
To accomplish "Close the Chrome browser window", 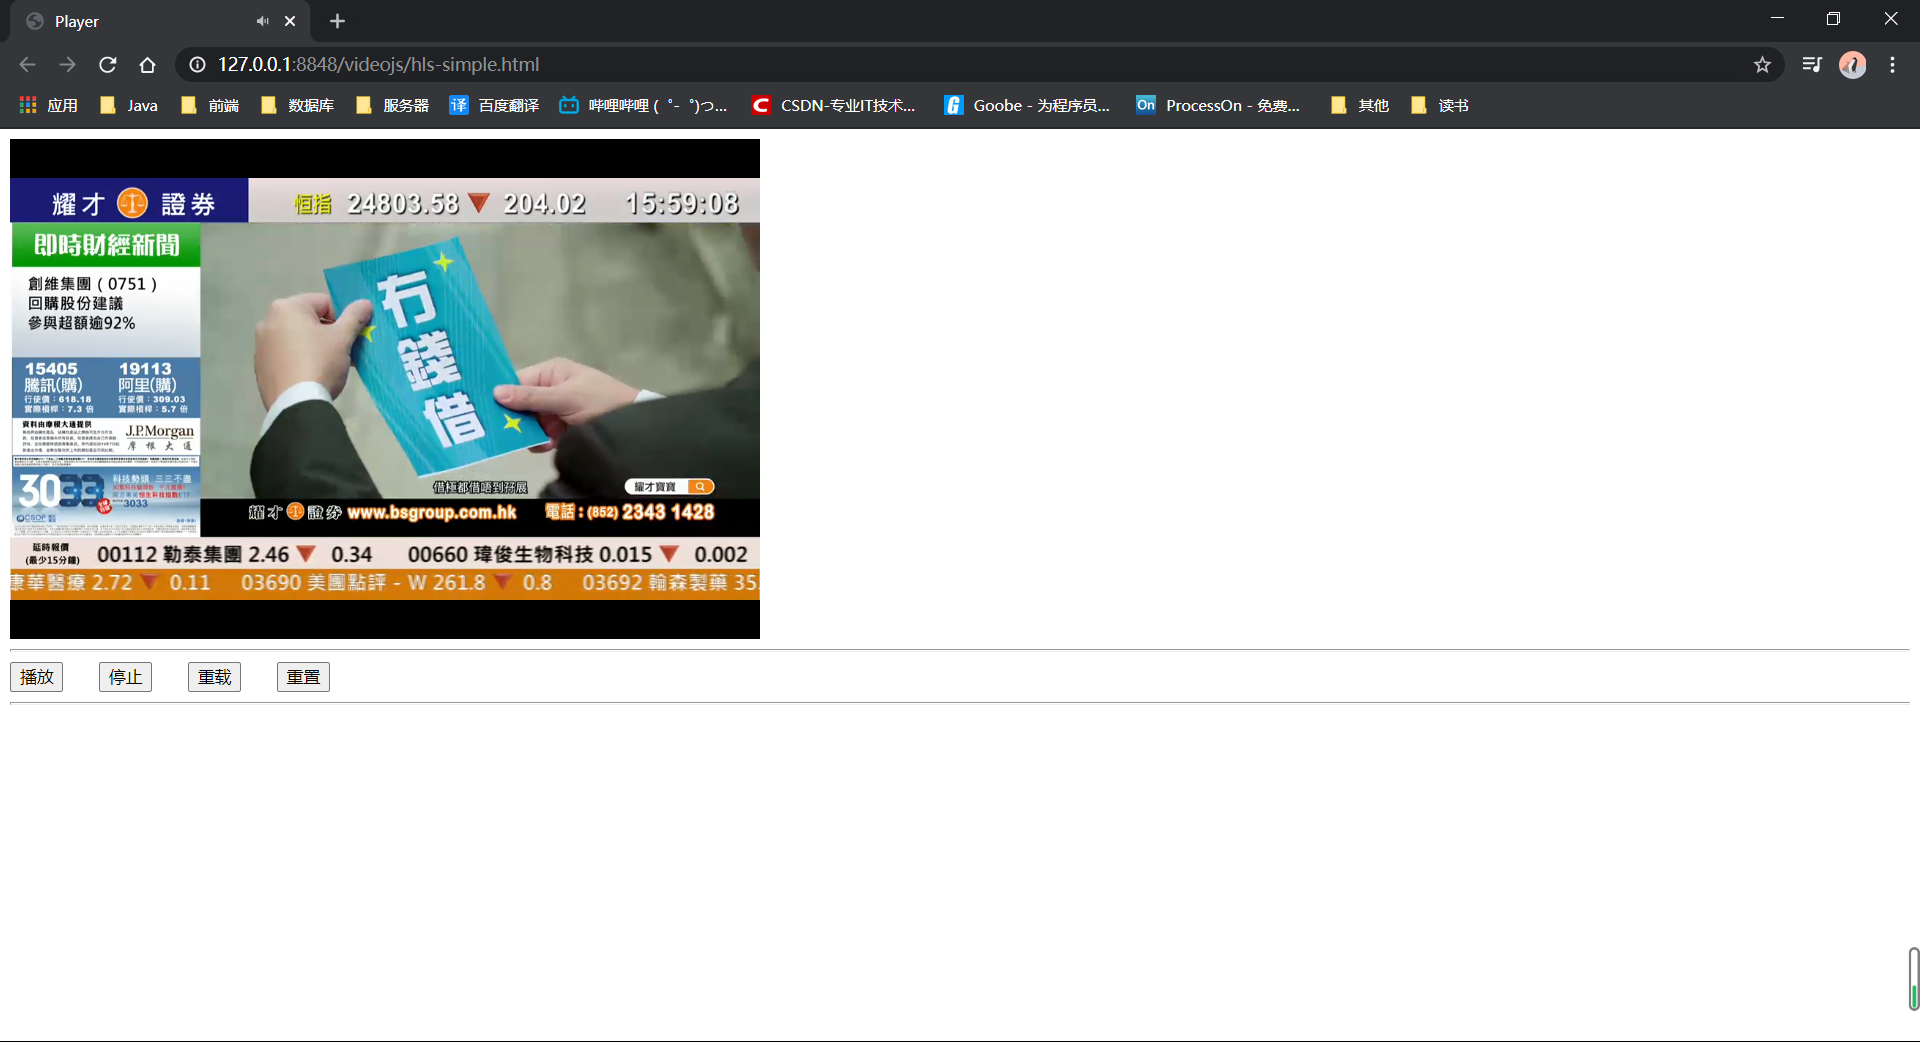I will [1890, 19].
